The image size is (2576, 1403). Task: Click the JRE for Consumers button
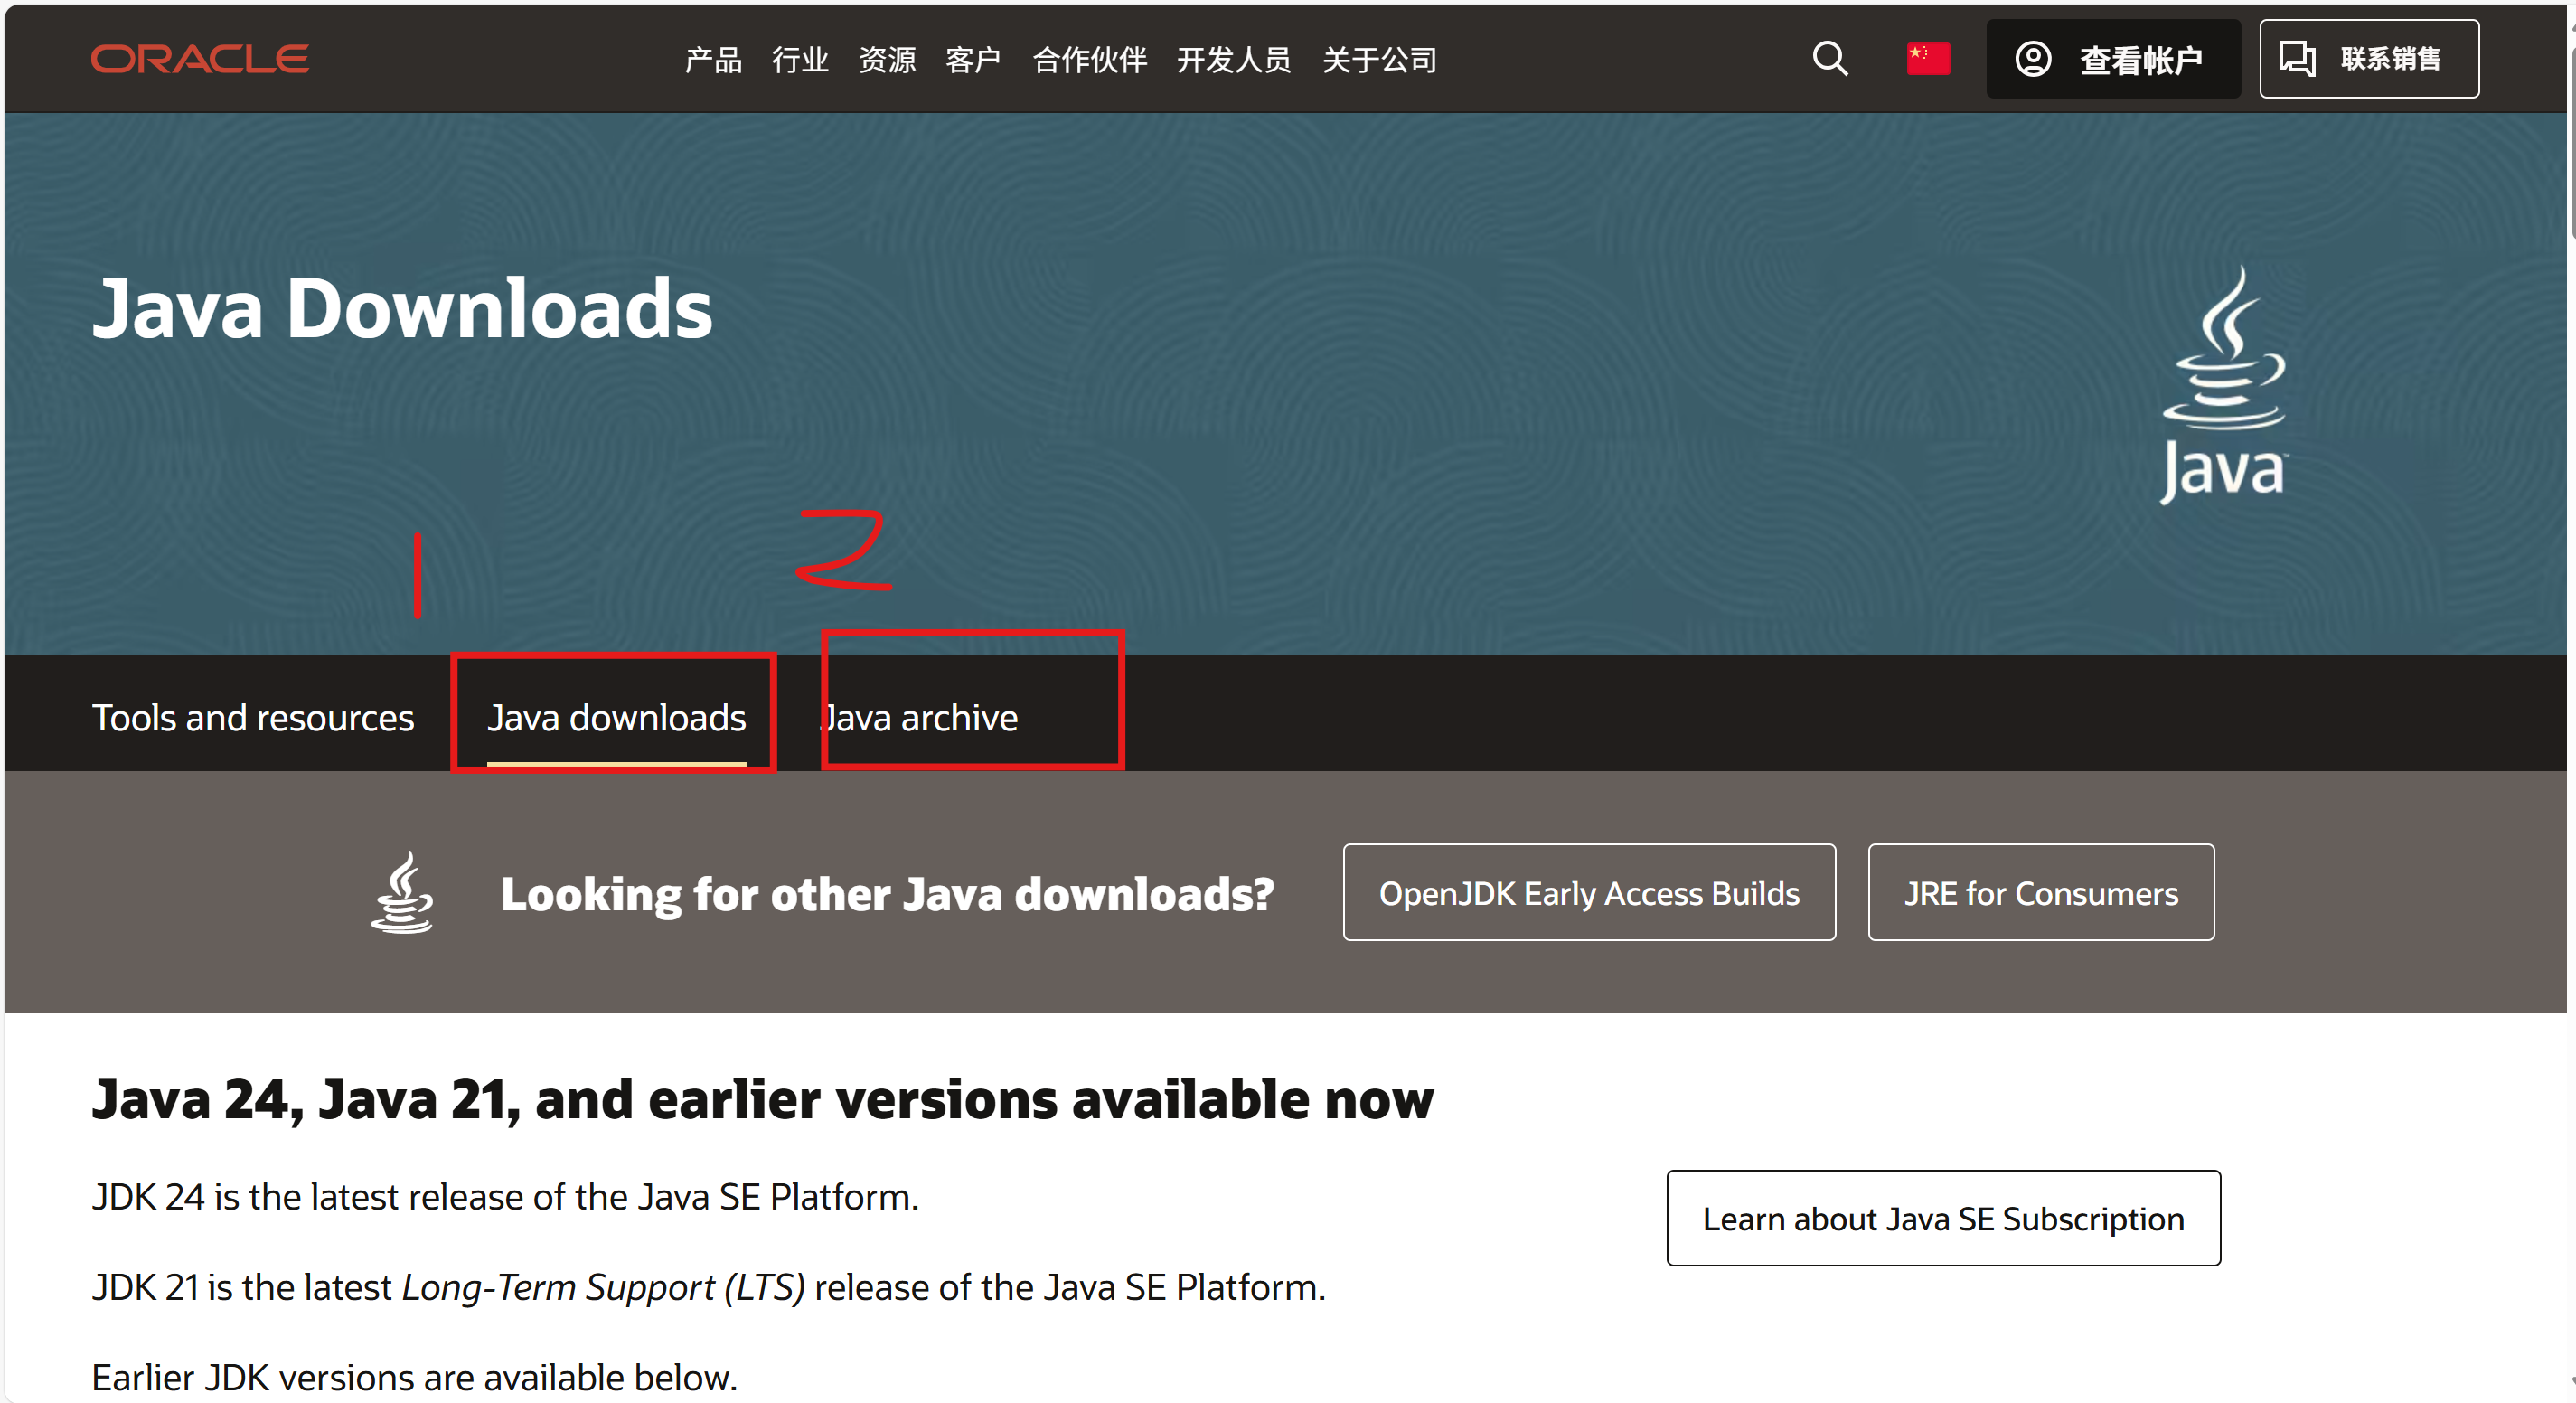[2040, 893]
